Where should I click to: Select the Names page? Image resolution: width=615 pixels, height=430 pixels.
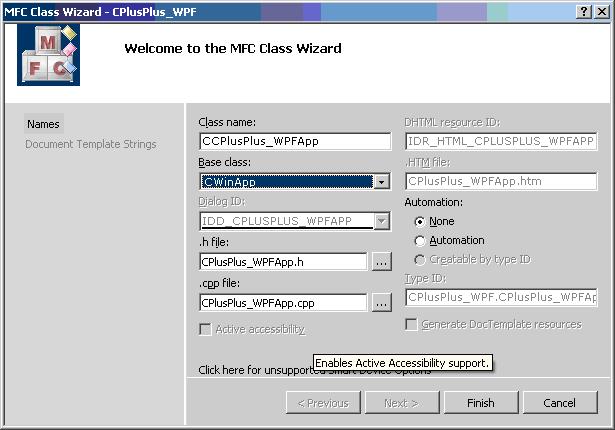(x=43, y=124)
